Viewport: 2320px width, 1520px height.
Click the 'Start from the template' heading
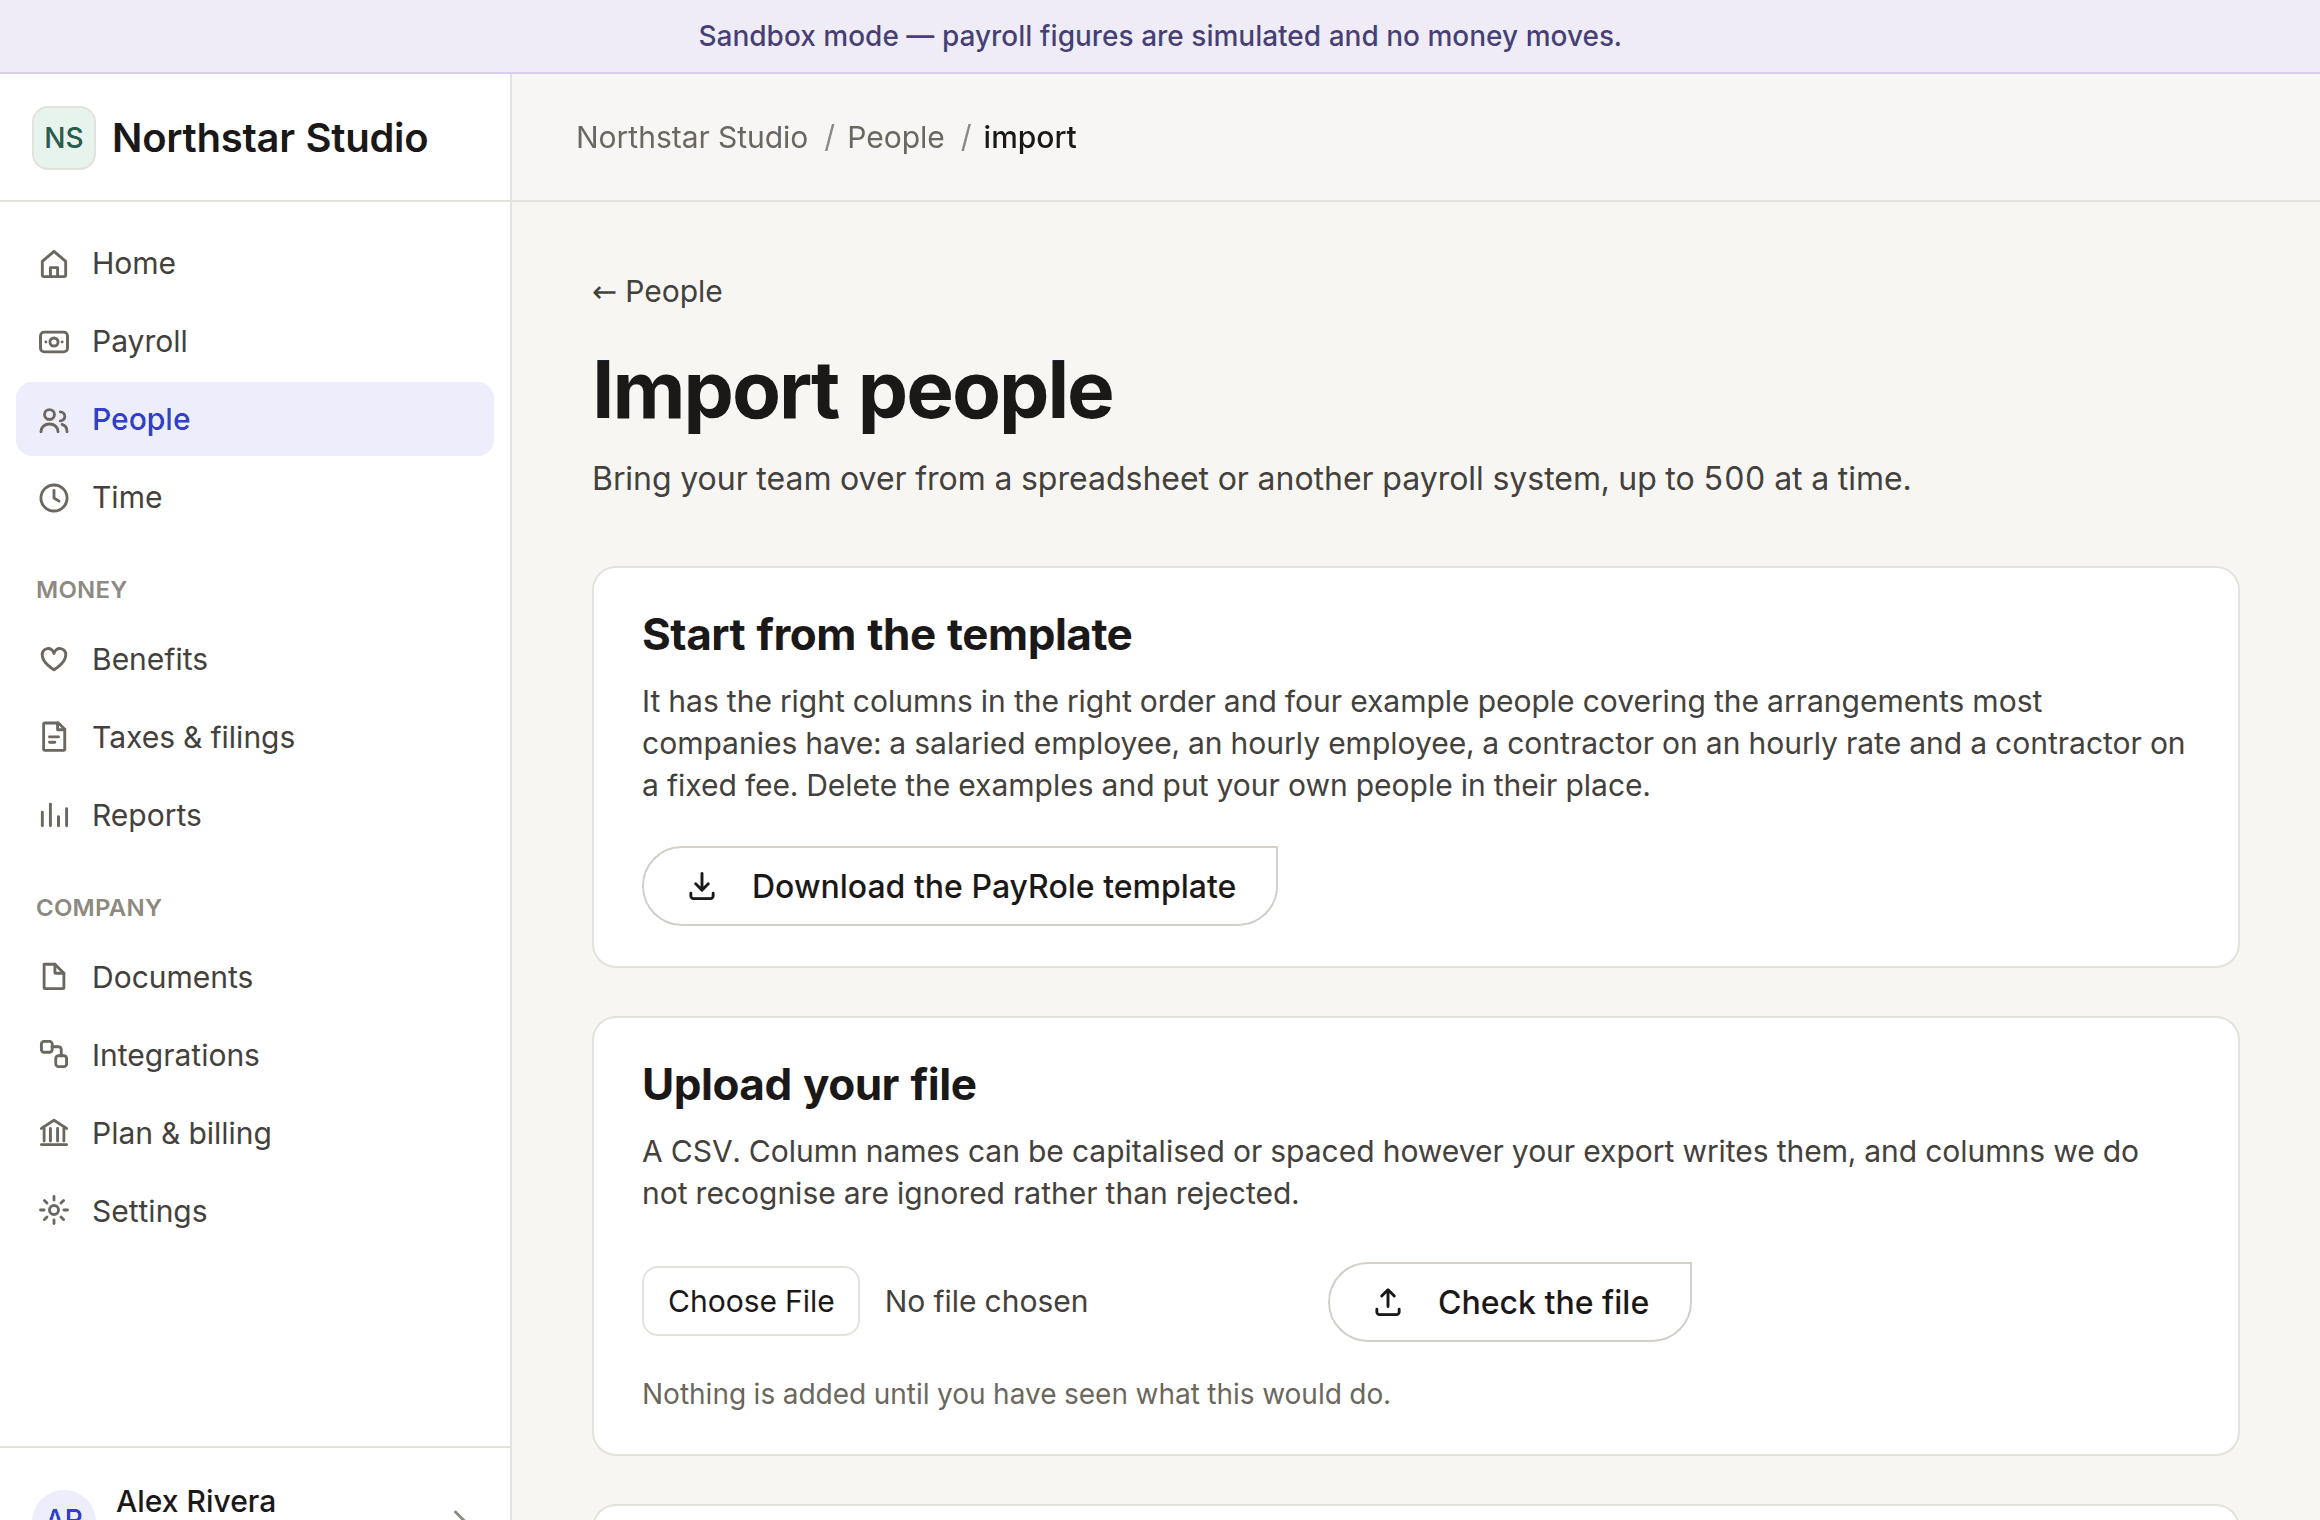click(887, 635)
